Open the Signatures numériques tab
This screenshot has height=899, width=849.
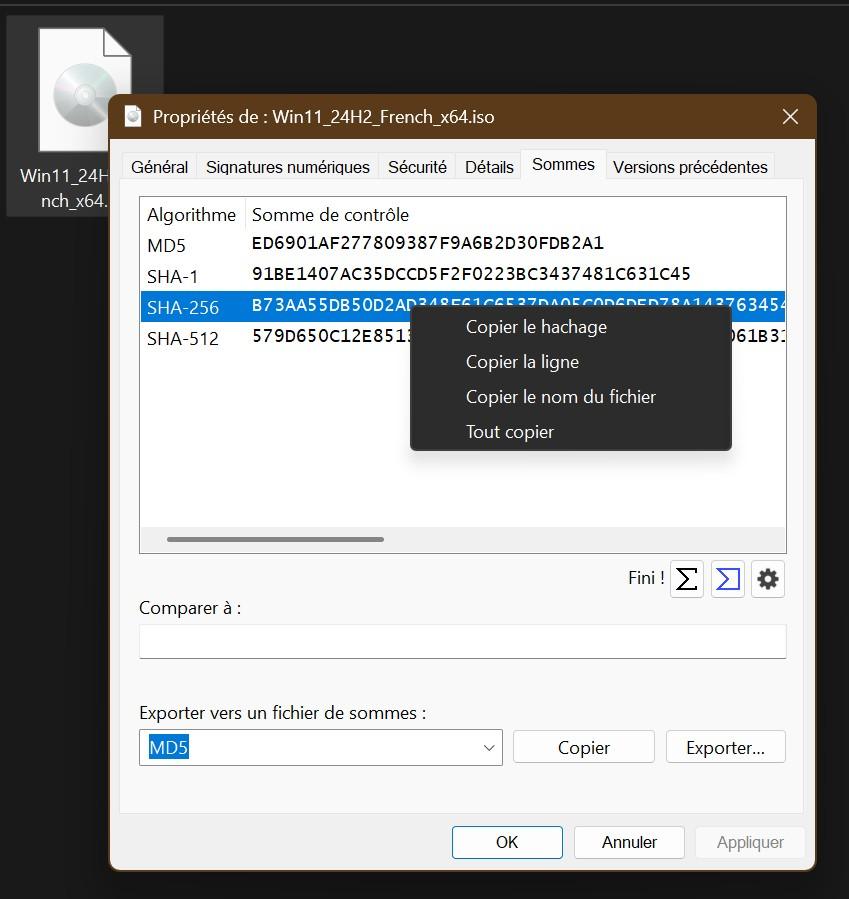tap(288, 167)
